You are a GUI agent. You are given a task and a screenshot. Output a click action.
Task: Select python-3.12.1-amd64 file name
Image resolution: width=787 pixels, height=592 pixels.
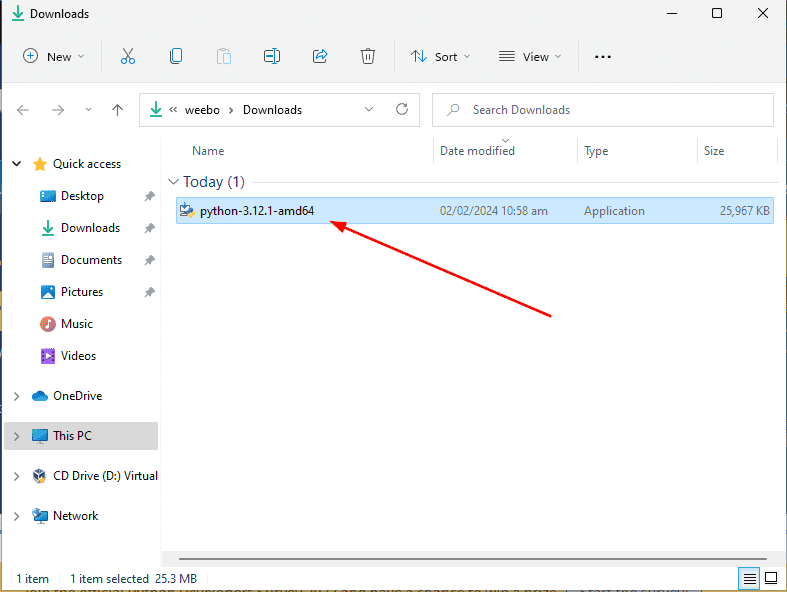click(256, 211)
